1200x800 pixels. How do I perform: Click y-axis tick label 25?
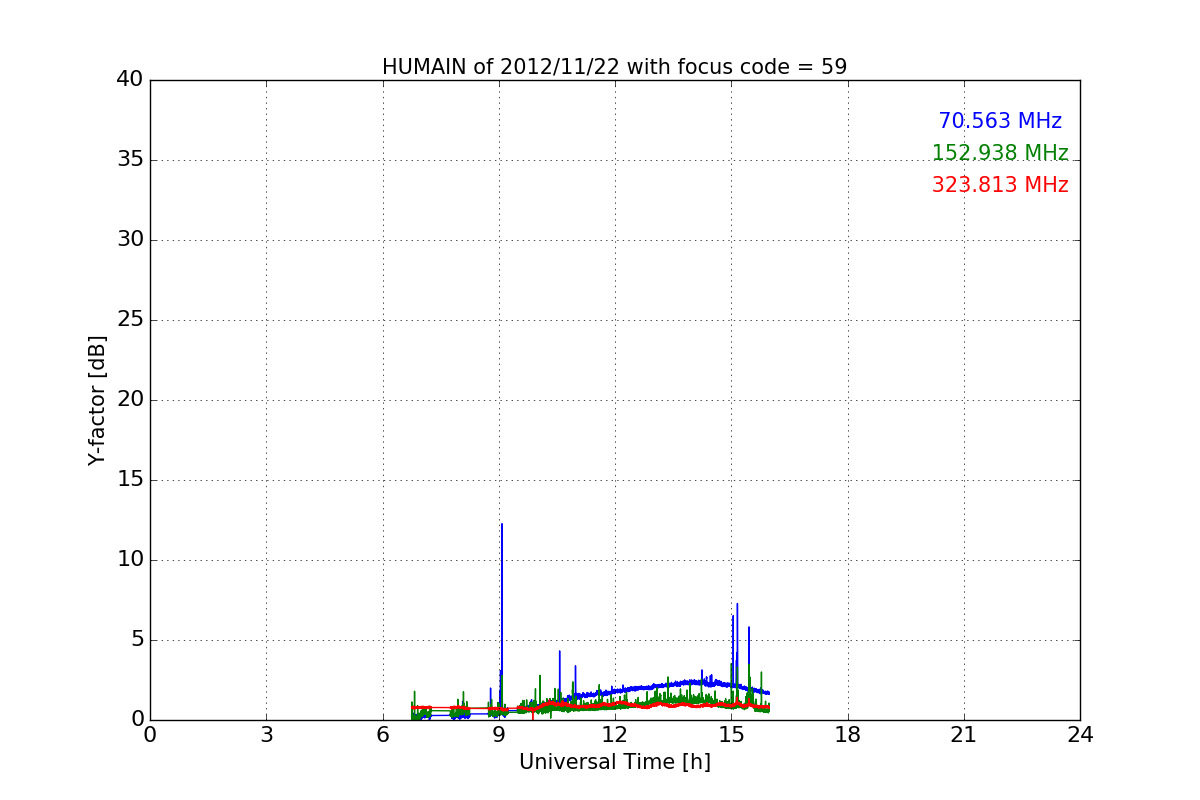[x=130, y=320]
